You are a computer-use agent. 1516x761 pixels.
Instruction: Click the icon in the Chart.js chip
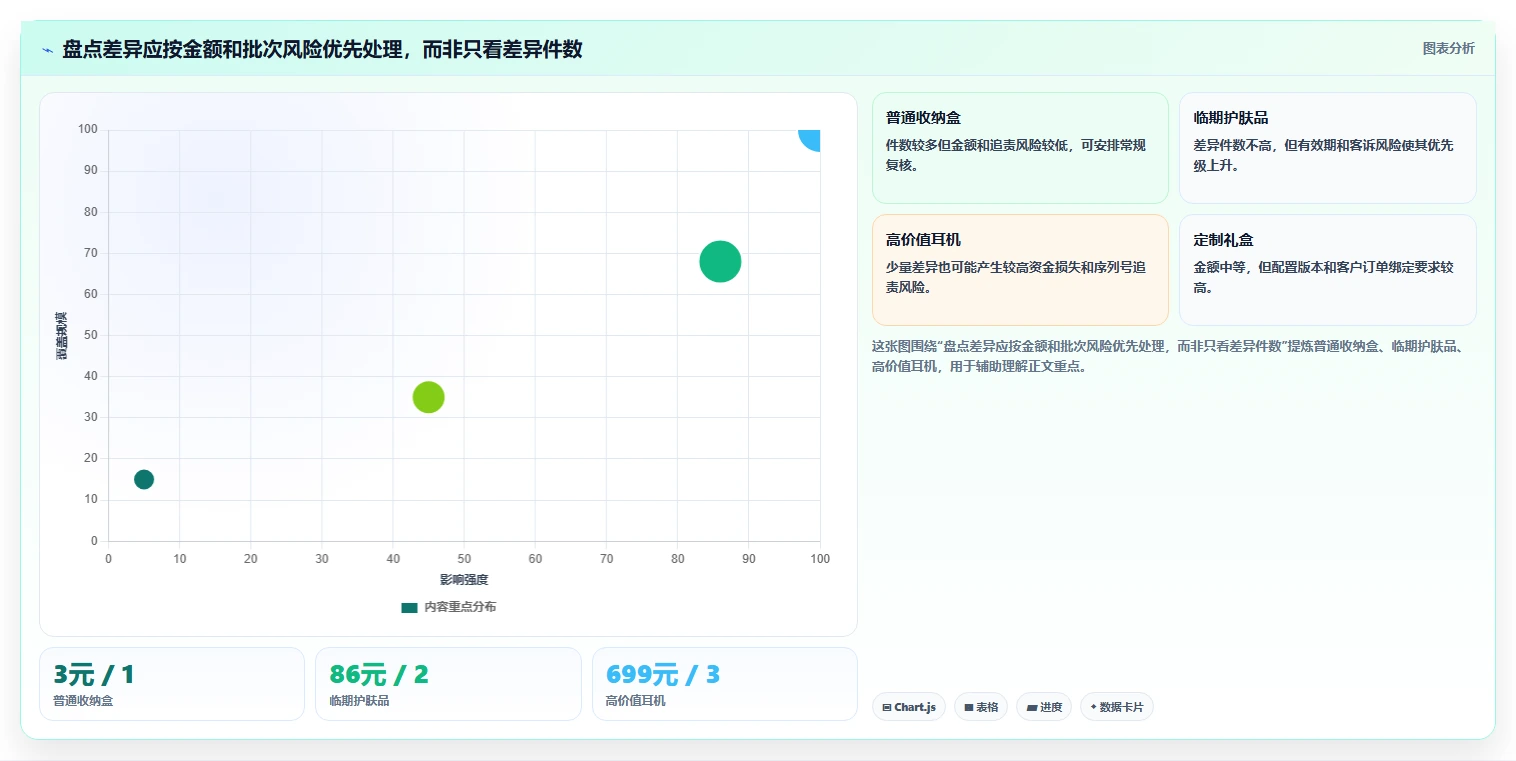click(887, 708)
